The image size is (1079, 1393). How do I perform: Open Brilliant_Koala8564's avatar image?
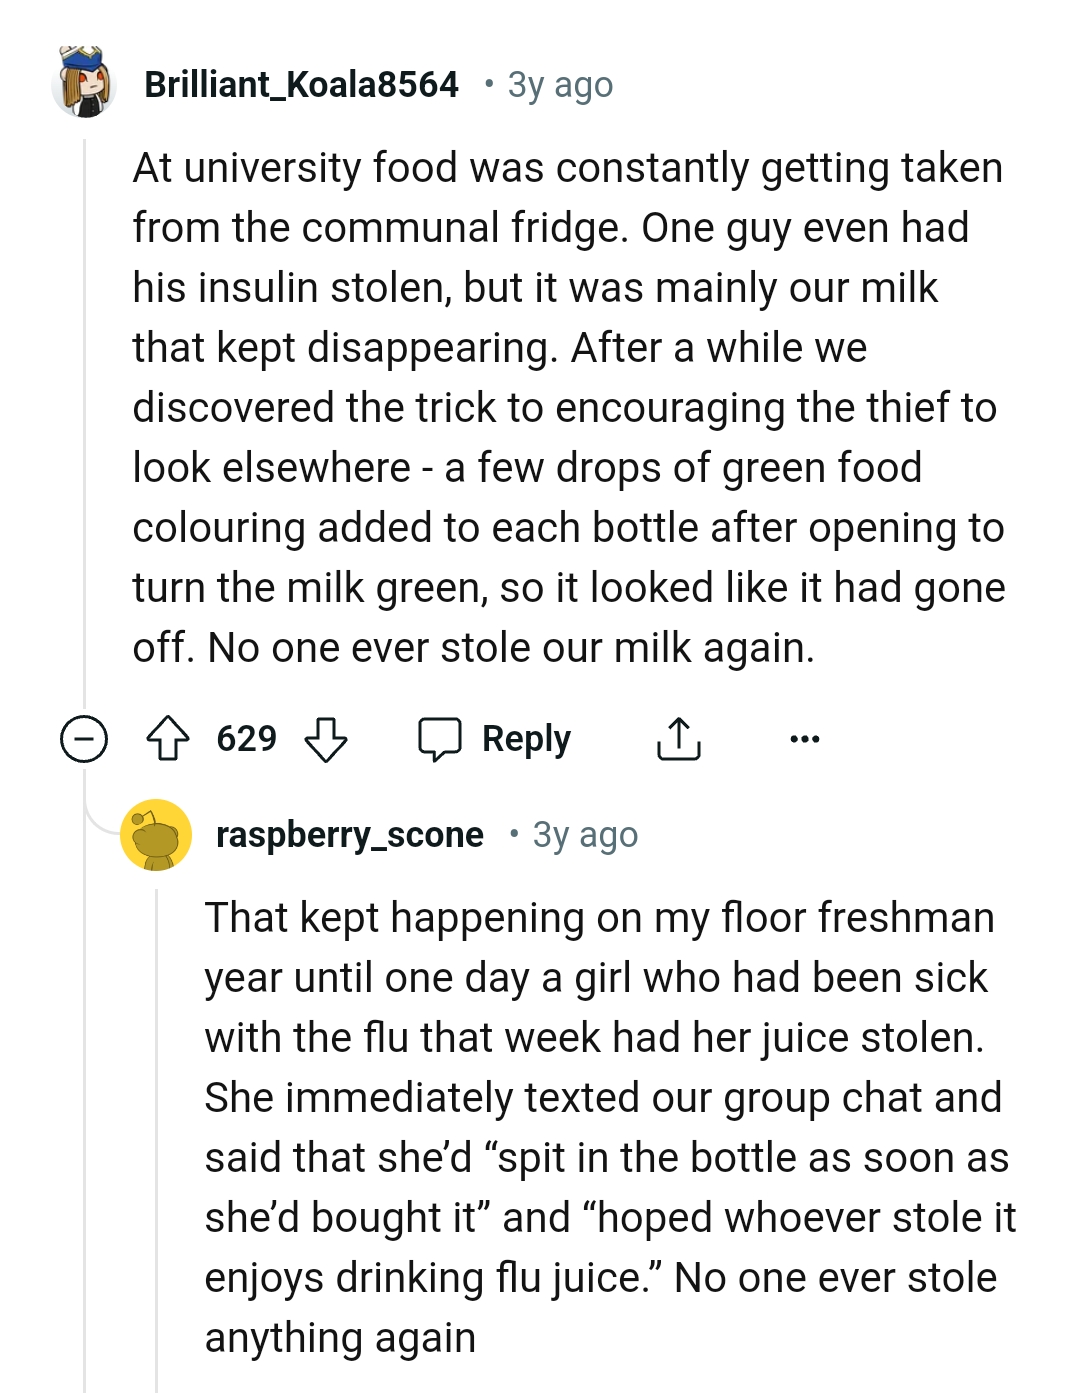pos(84,83)
